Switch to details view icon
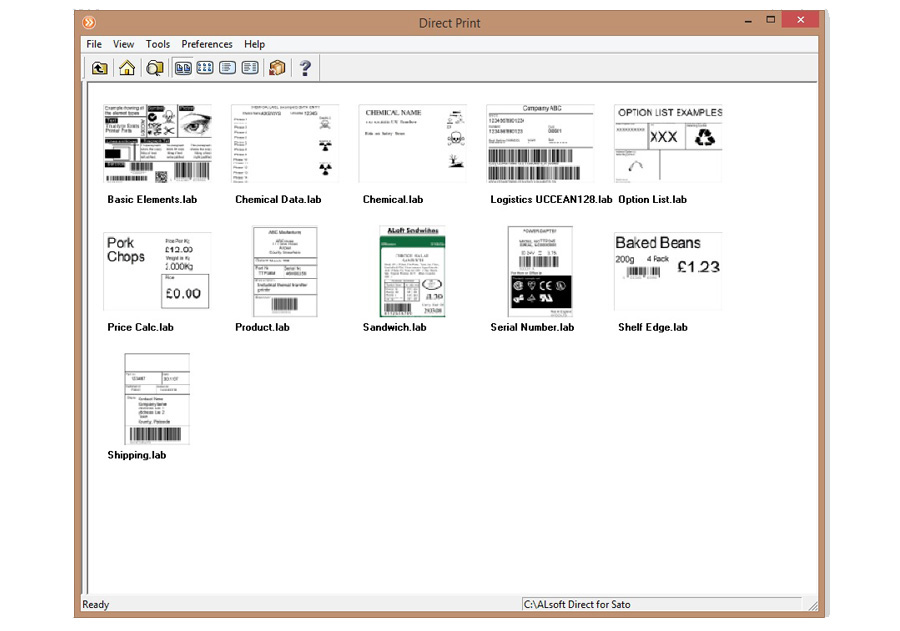Image resolution: width=900 pixels, height=631 pixels. pyautogui.click(x=249, y=68)
